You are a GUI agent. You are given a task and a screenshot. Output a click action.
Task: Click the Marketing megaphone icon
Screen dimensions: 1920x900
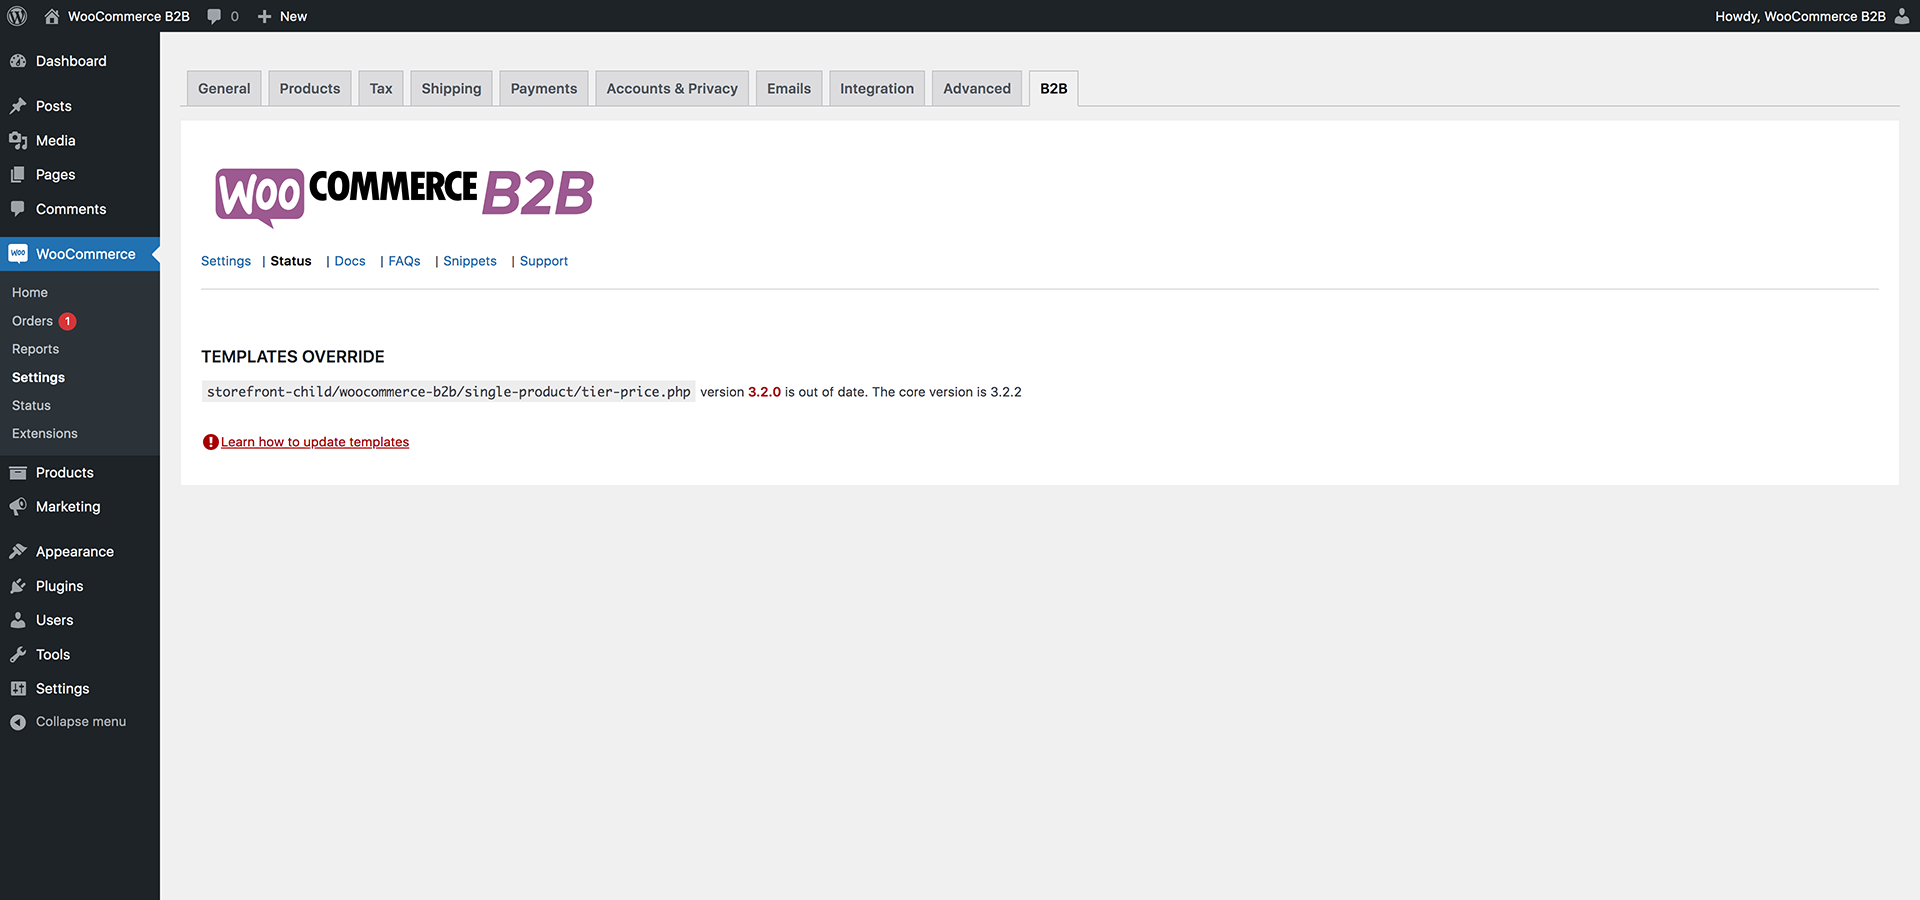click(18, 507)
